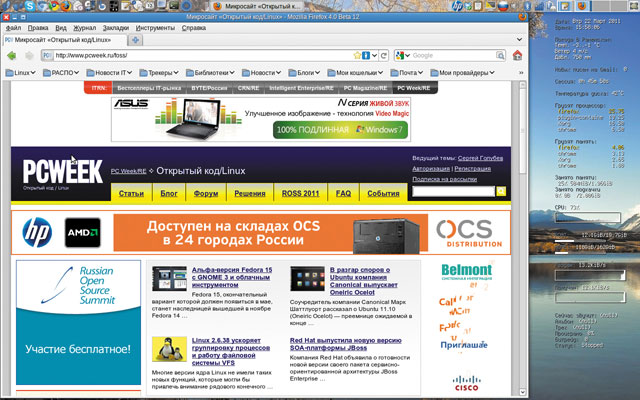Click the Russian flag keyboard layout indicator
The height and width of the screenshot is (400, 640).
(503, 6)
